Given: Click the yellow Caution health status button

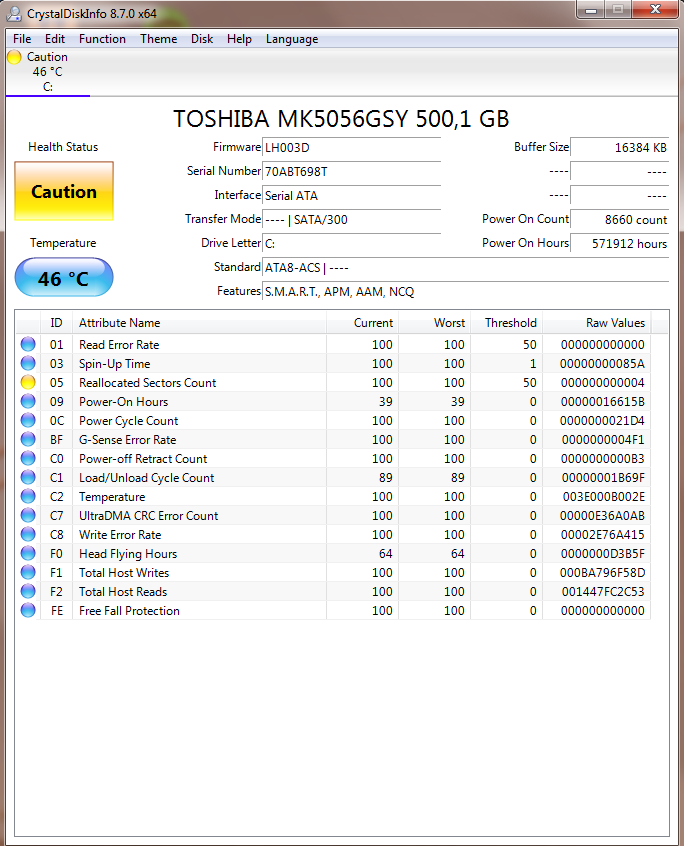Looking at the screenshot, I should tap(64, 192).
